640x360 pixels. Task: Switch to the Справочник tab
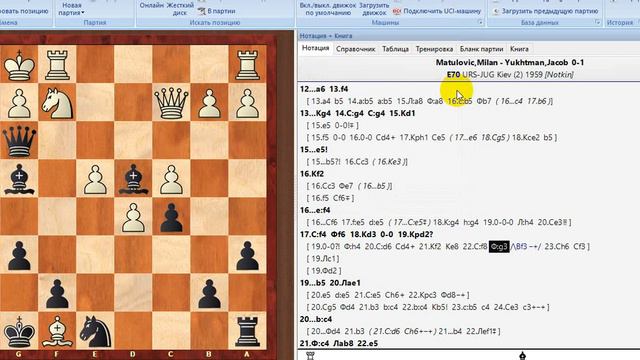356,49
